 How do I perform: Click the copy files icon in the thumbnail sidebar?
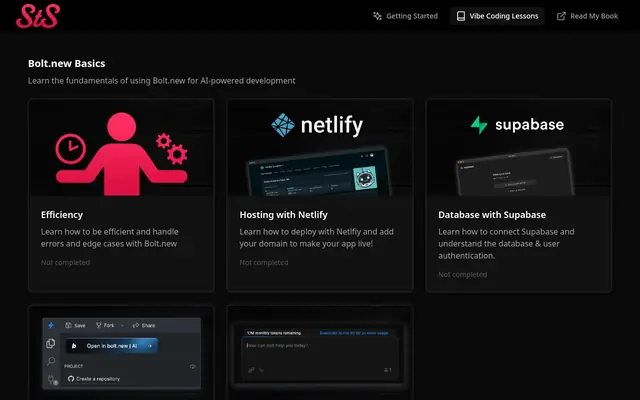51,343
